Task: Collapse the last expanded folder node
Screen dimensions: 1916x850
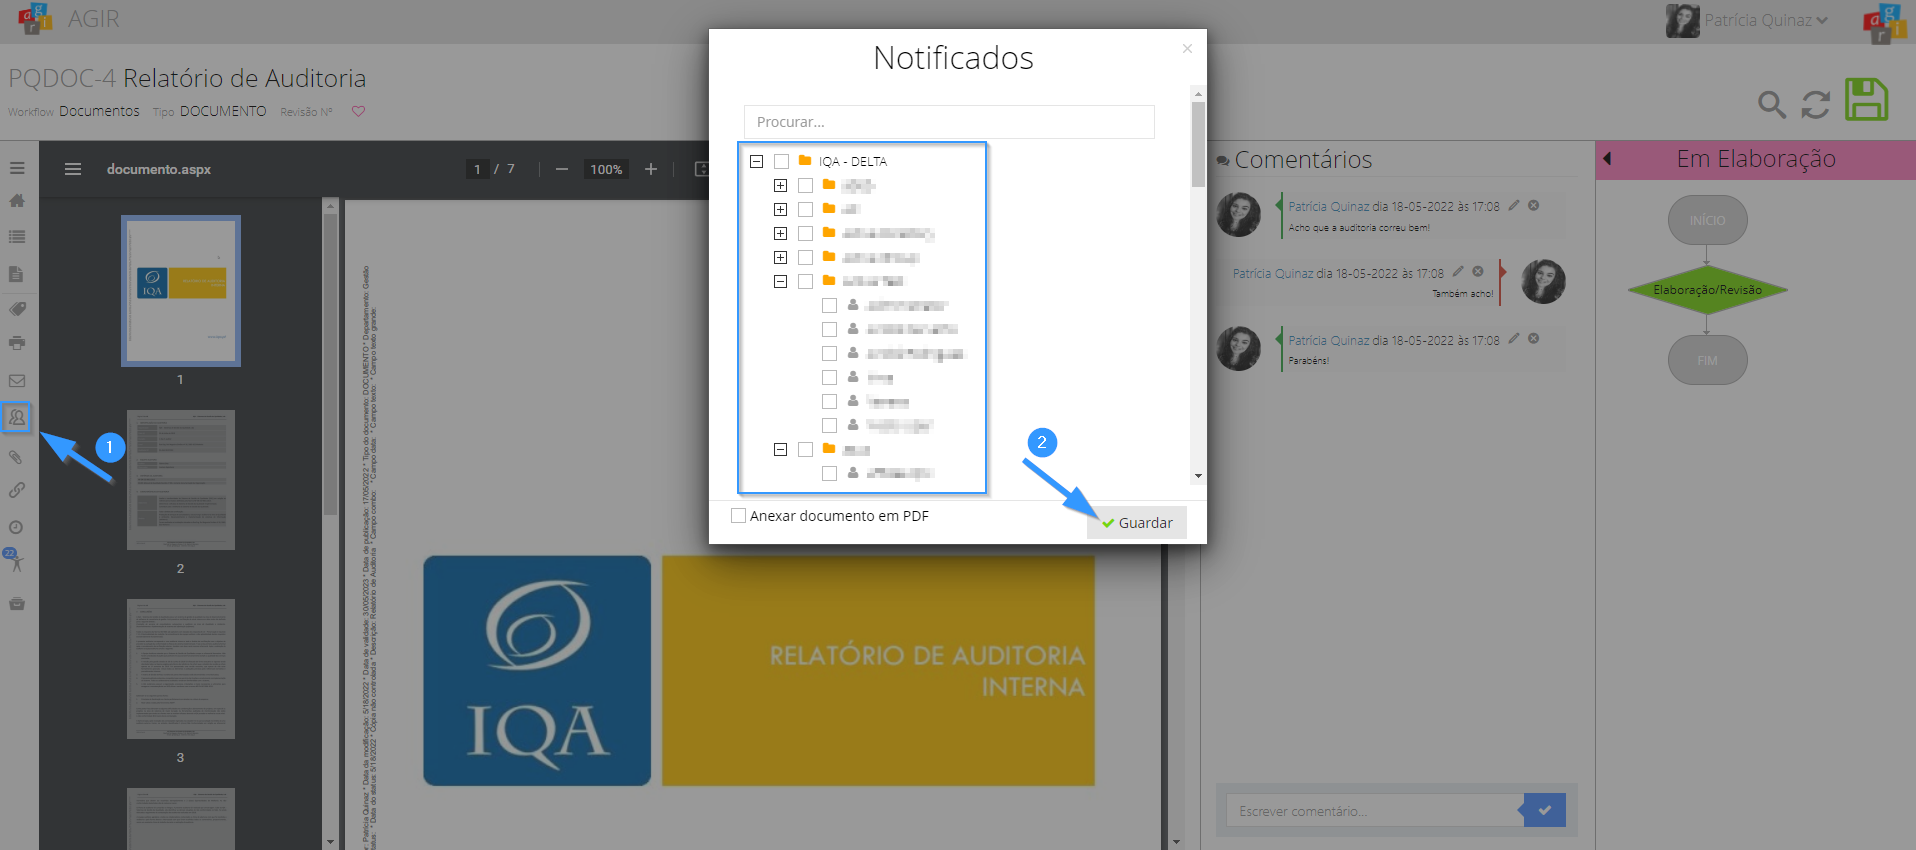Action: (781, 449)
